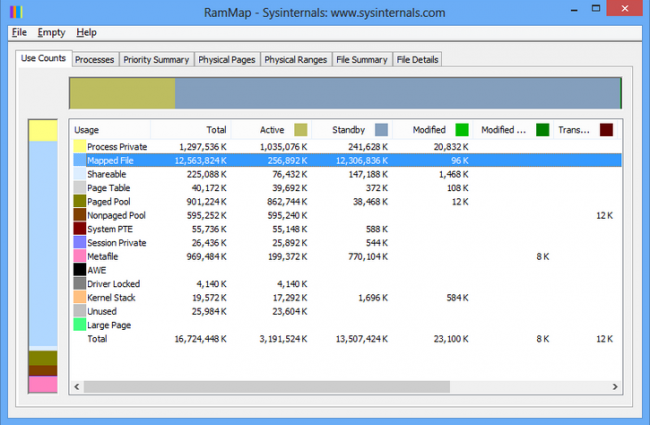Select the Session Private row label
Image resolution: width=650 pixels, height=425 pixels.
[x=116, y=243]
